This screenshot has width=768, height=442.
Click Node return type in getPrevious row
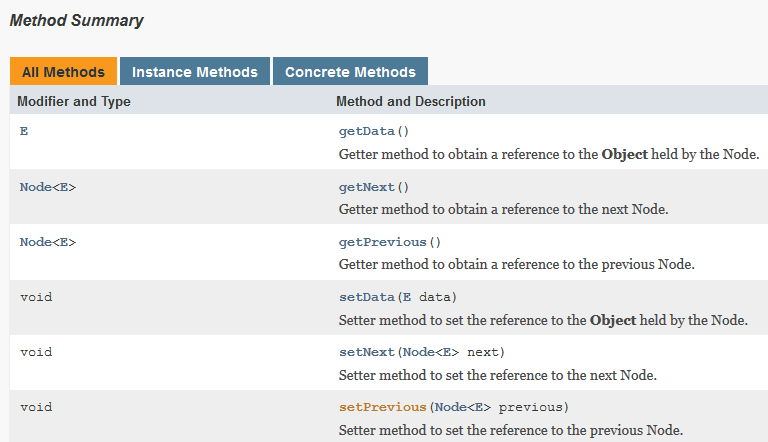(x=35, y=242)
